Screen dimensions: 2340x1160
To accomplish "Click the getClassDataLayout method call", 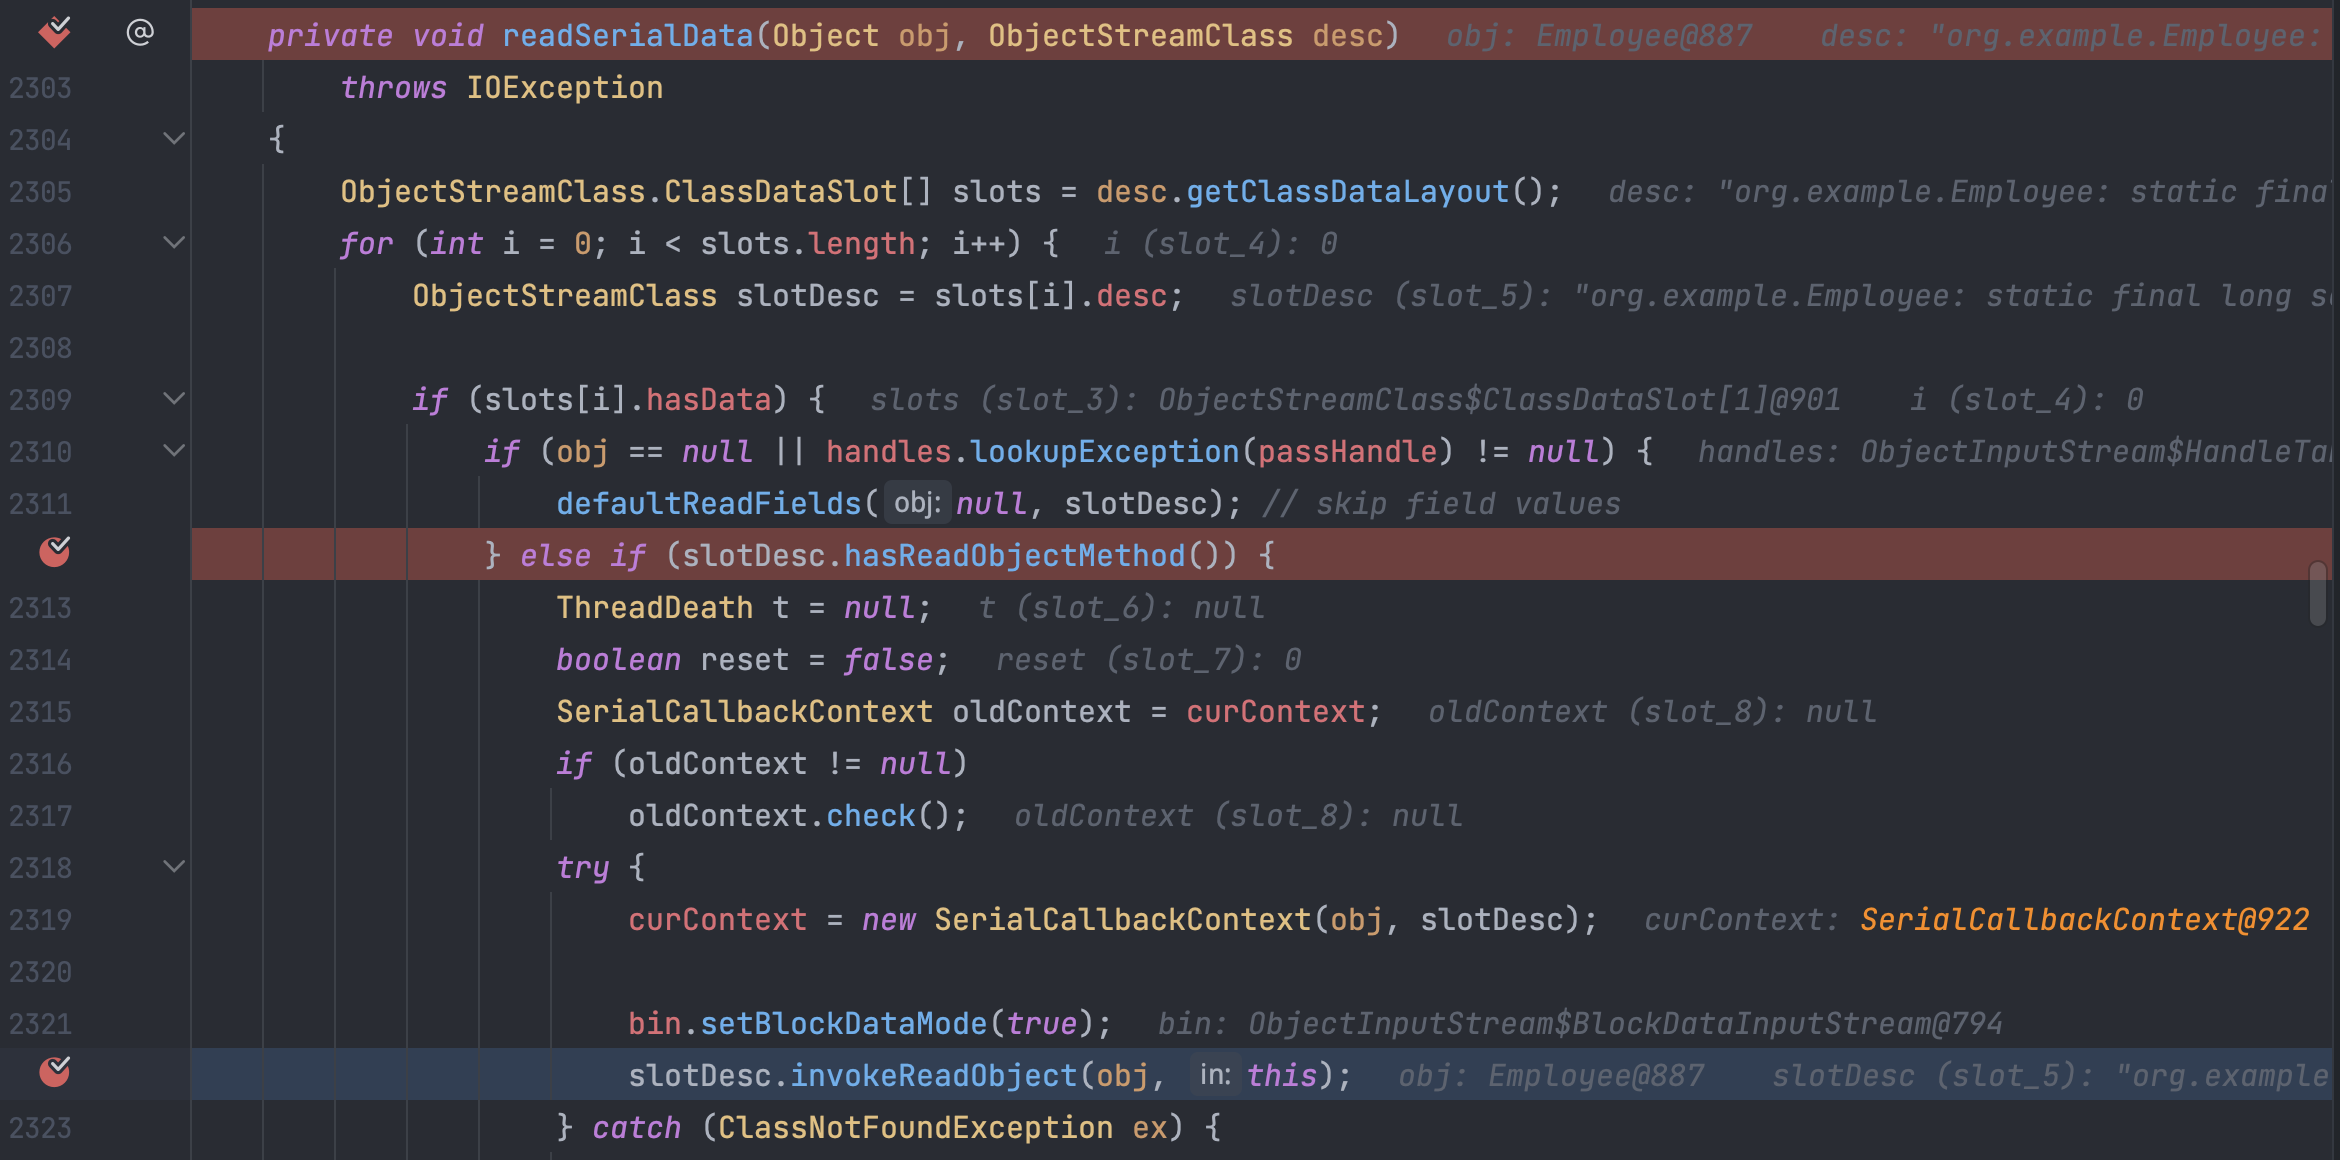I will (x=1346, y=192).
